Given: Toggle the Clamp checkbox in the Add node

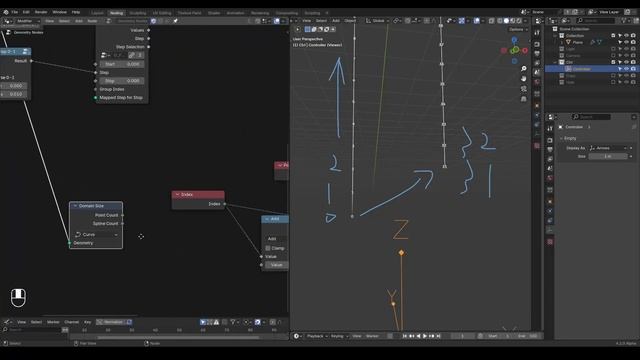Looking at the screenshot, I should coord(268,248).
